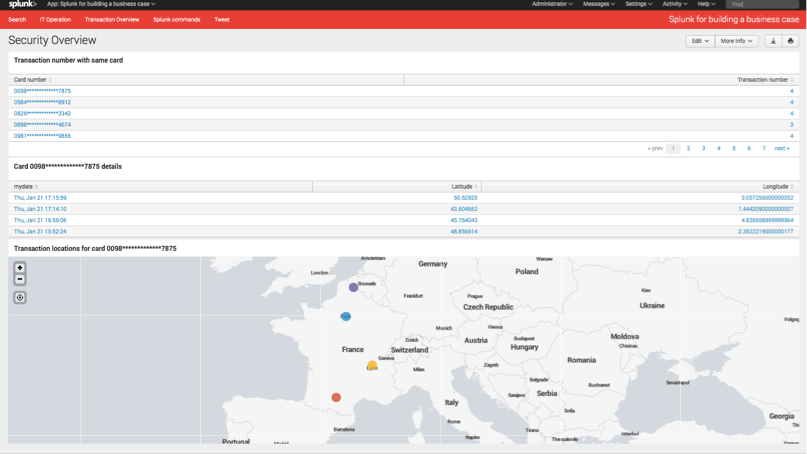Select card 0898**************4674
Image resolution: width=807 pixels, height=454 pixels.
click(x=42, y=125)
